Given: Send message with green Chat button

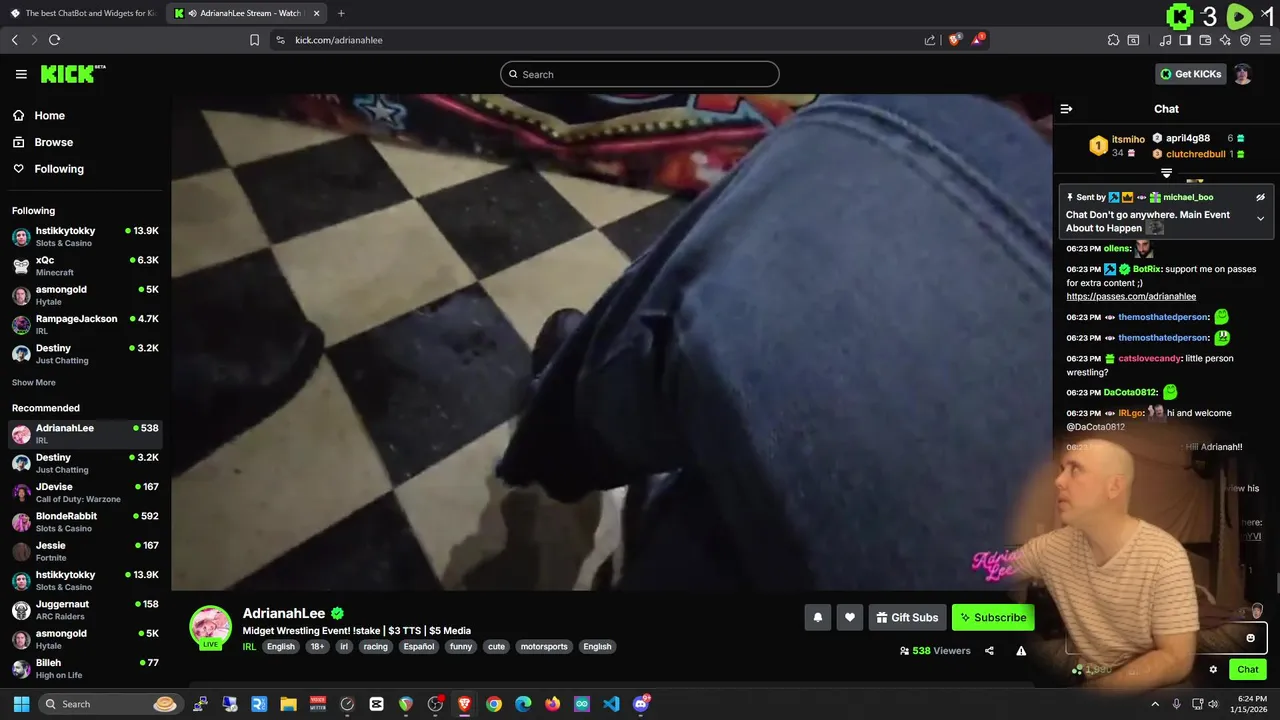Looking at the screenshot, I should click(1248, 670).
